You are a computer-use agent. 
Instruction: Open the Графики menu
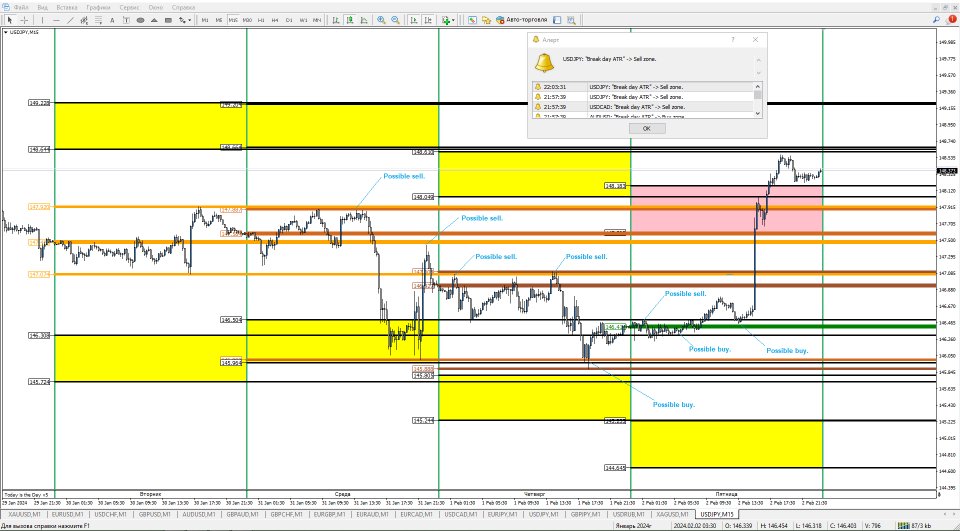click(x=98, y=7)
